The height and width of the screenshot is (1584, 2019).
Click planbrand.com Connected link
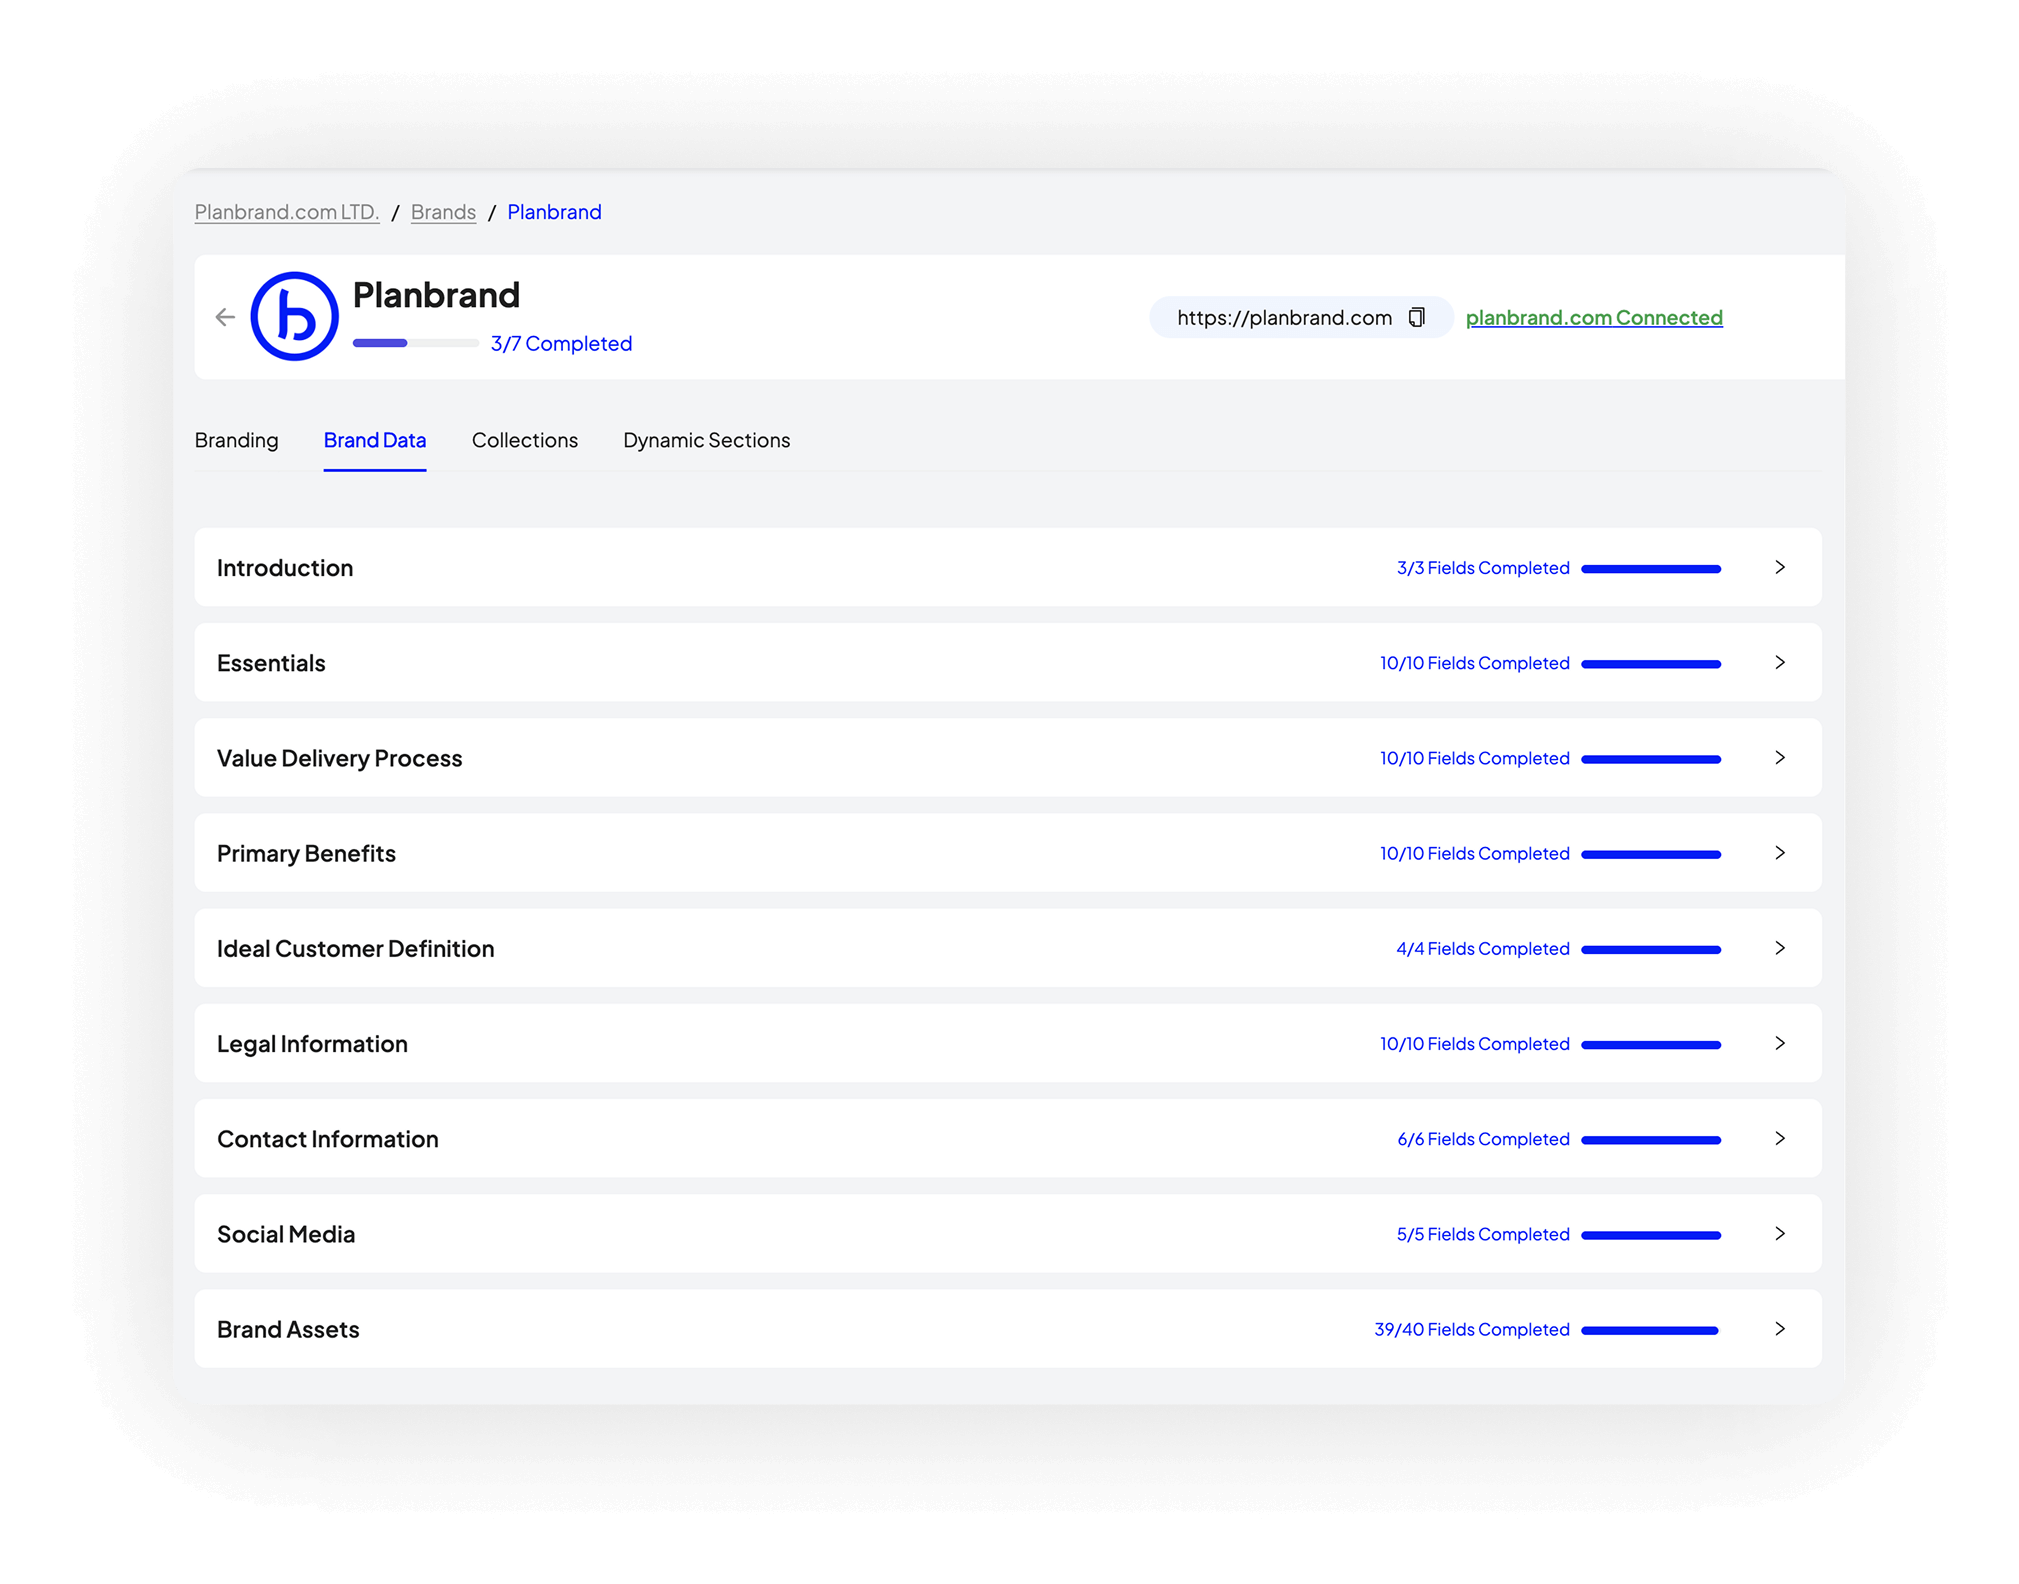pos(1593,317)
